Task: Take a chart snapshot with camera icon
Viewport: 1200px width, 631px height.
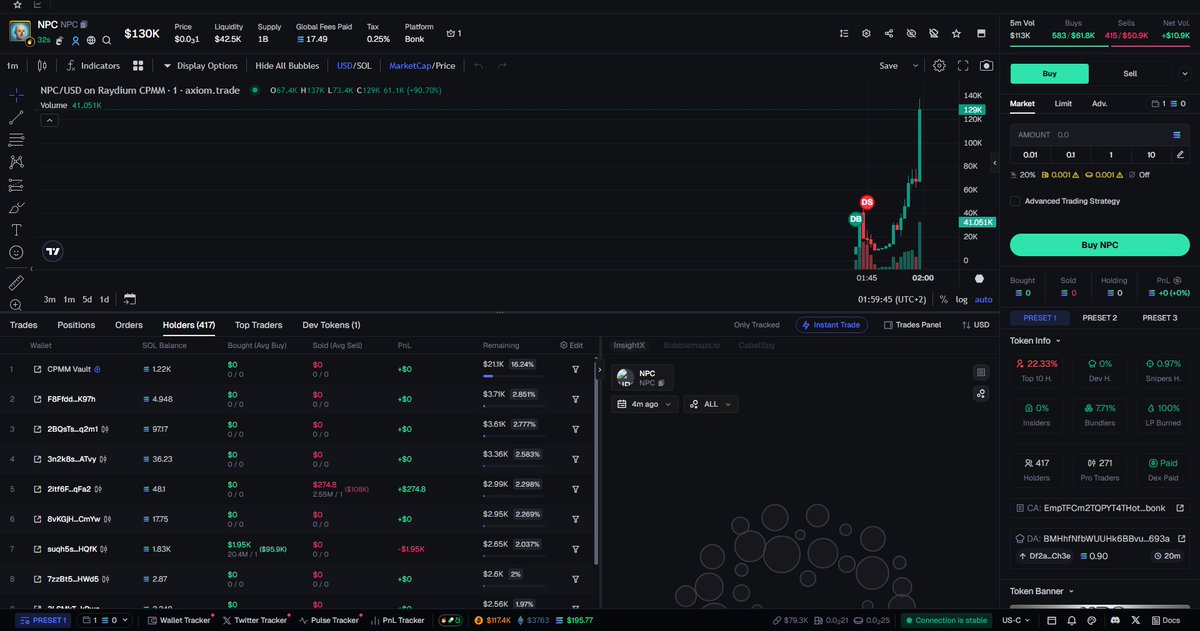Action: pos(987,66)
